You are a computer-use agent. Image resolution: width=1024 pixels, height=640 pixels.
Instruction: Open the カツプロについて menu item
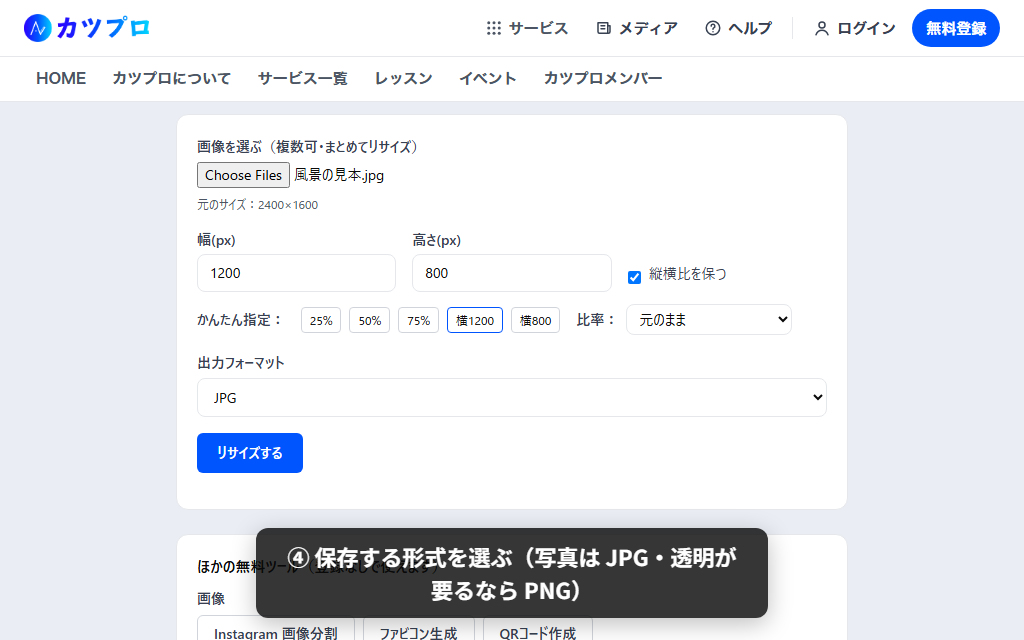[172, 78]
